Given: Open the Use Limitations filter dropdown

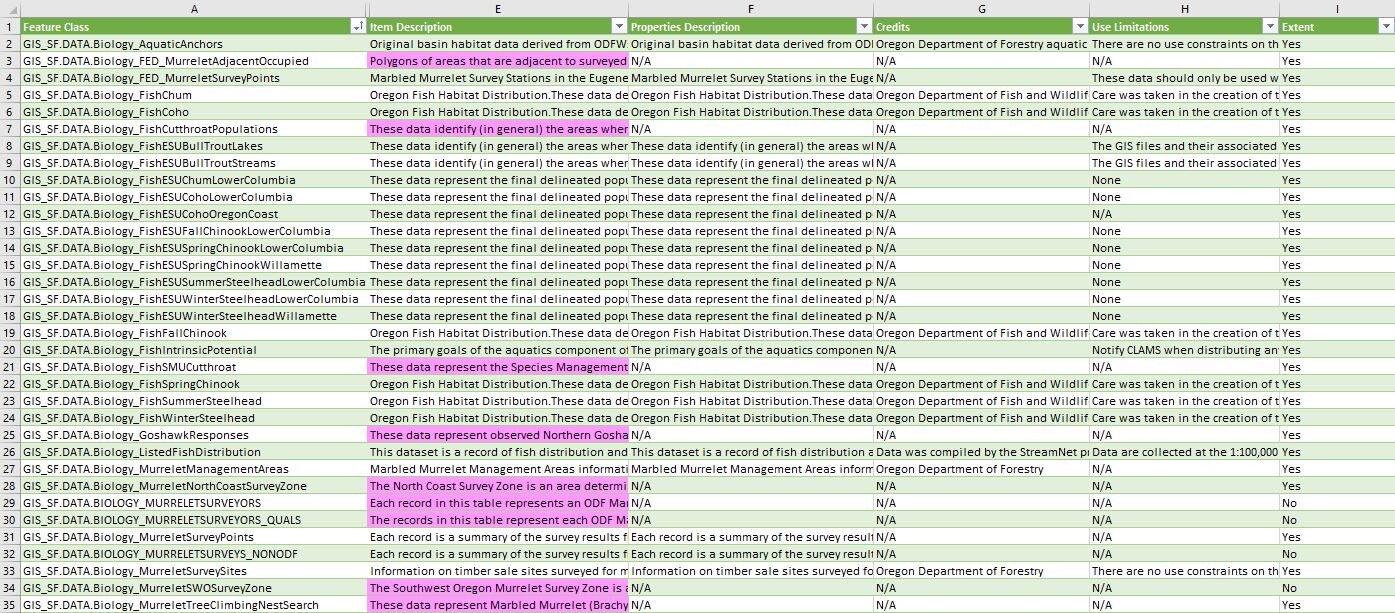Looking at the screenshot, I should 1270,27.
